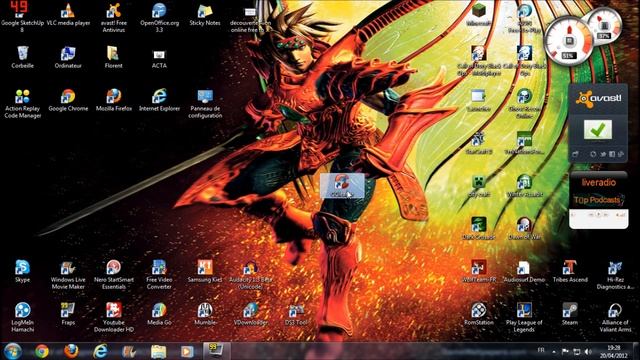Open the OpenOffice.org 3.3 shortcut
640x360 pixels.
tap(159, 17)
